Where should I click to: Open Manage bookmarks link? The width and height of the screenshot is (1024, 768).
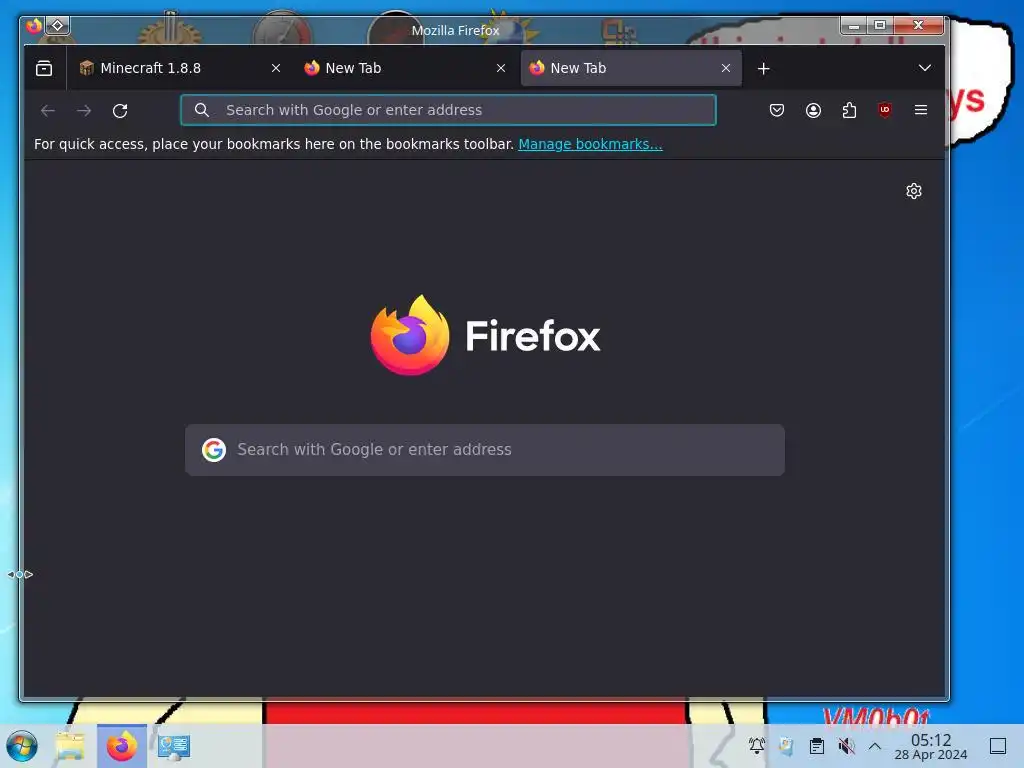pos(590,144)
